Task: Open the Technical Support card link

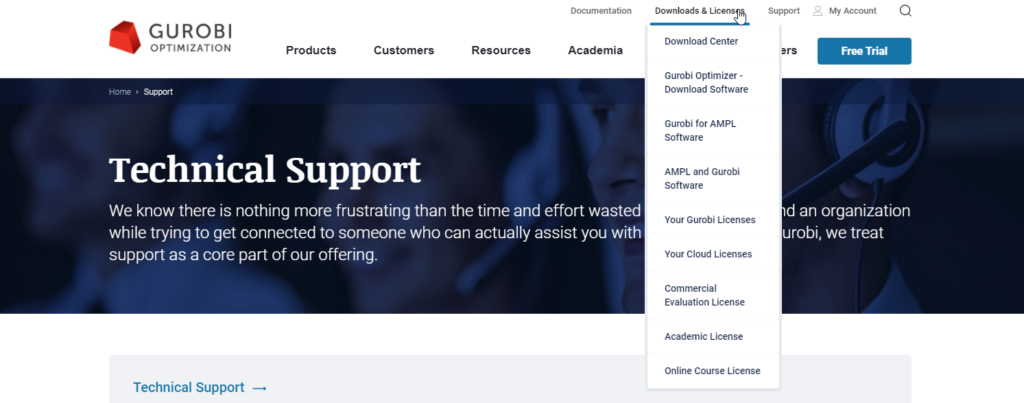Action: point(189,387)
